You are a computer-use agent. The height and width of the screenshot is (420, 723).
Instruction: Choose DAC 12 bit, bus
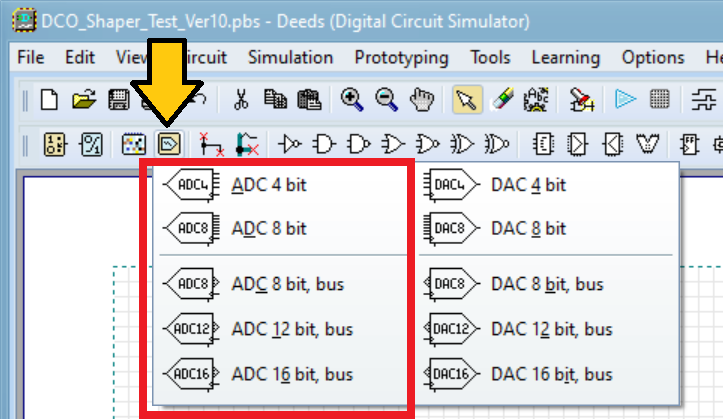pyautogui.click(x=546, y=329)
